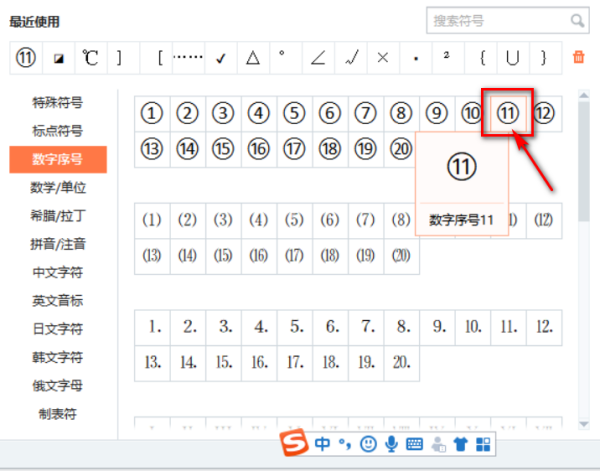
Task: Open the Sogou emoji smiley panel
Action: coord(369,443)
